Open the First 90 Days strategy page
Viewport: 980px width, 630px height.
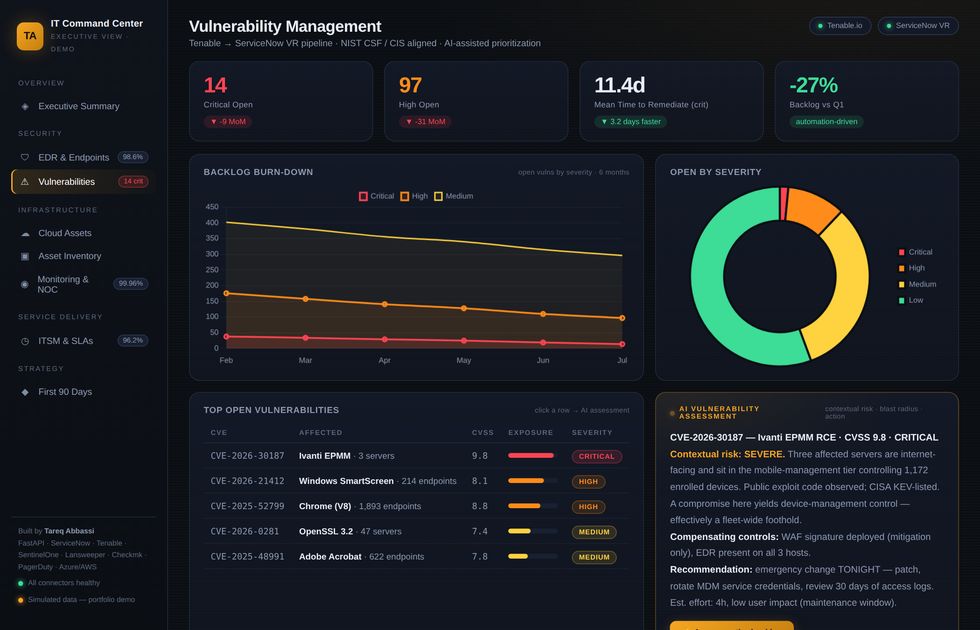[84, 392]
